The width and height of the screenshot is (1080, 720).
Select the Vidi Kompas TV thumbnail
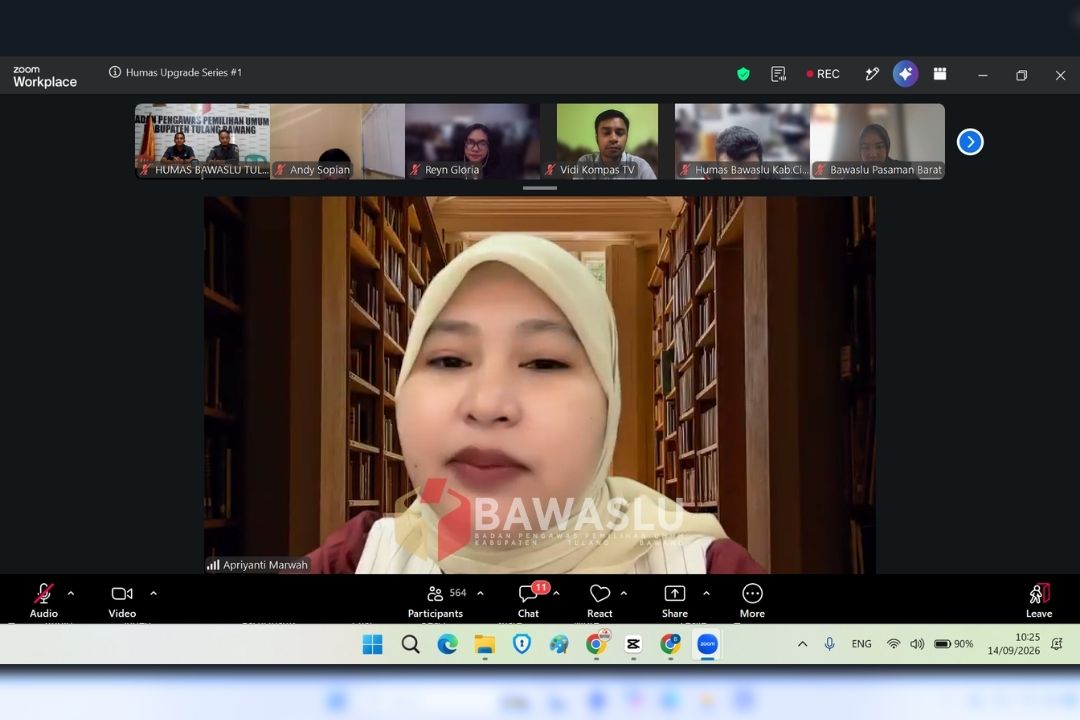[608, 141]
